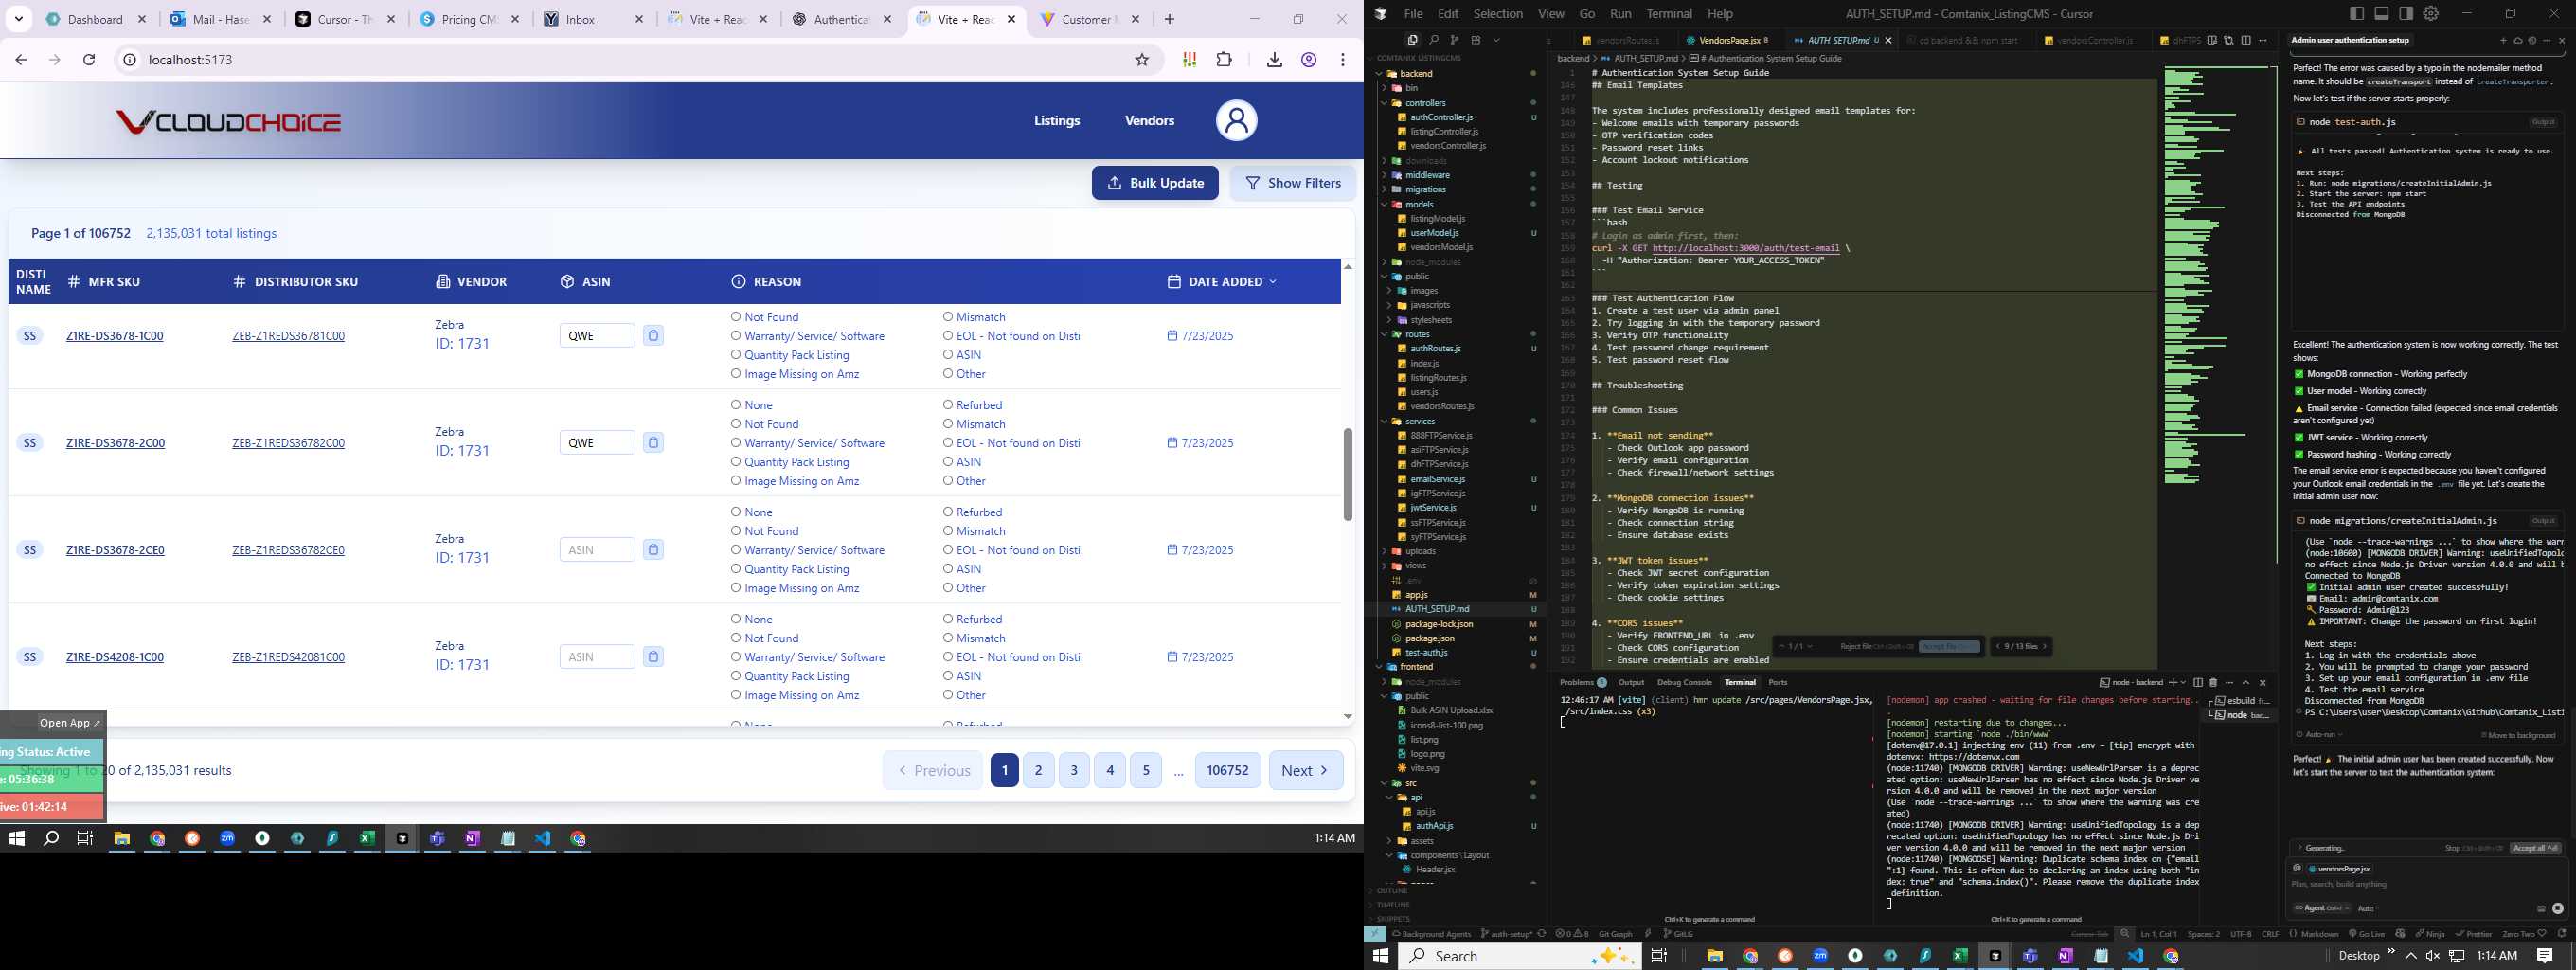2576x970 pixels.
Task: Jump to last page 106752
Action: (1227, 771)
